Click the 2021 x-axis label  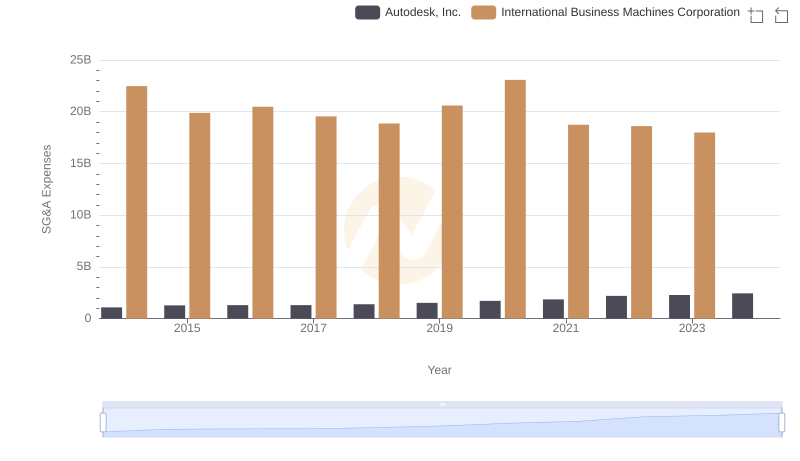pyautogui.click(x=566, y=328)
